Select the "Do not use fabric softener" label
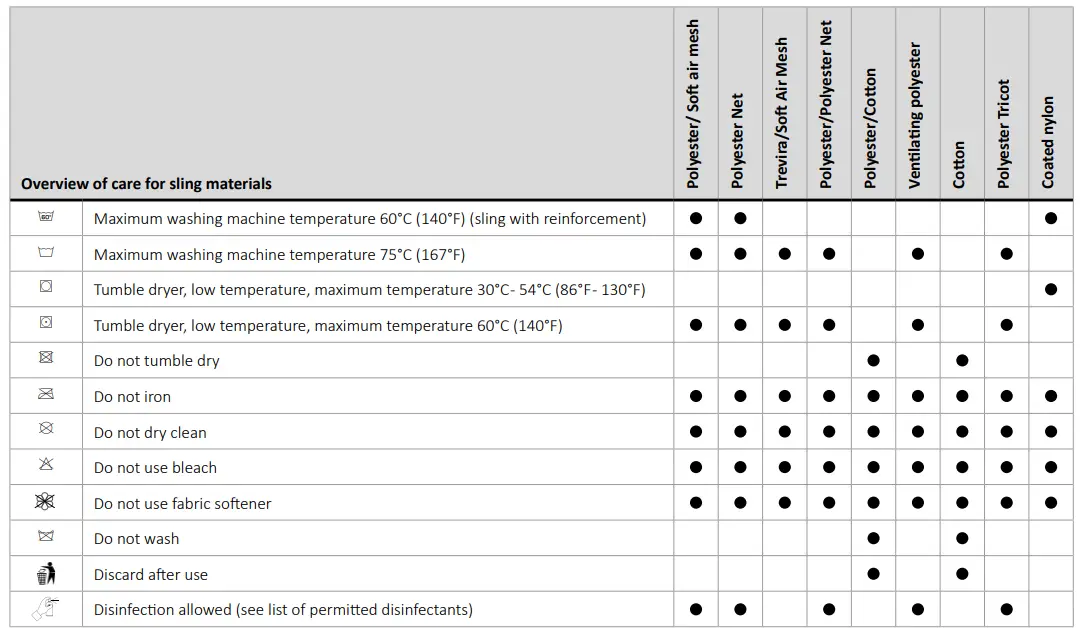 pos(183,503)
